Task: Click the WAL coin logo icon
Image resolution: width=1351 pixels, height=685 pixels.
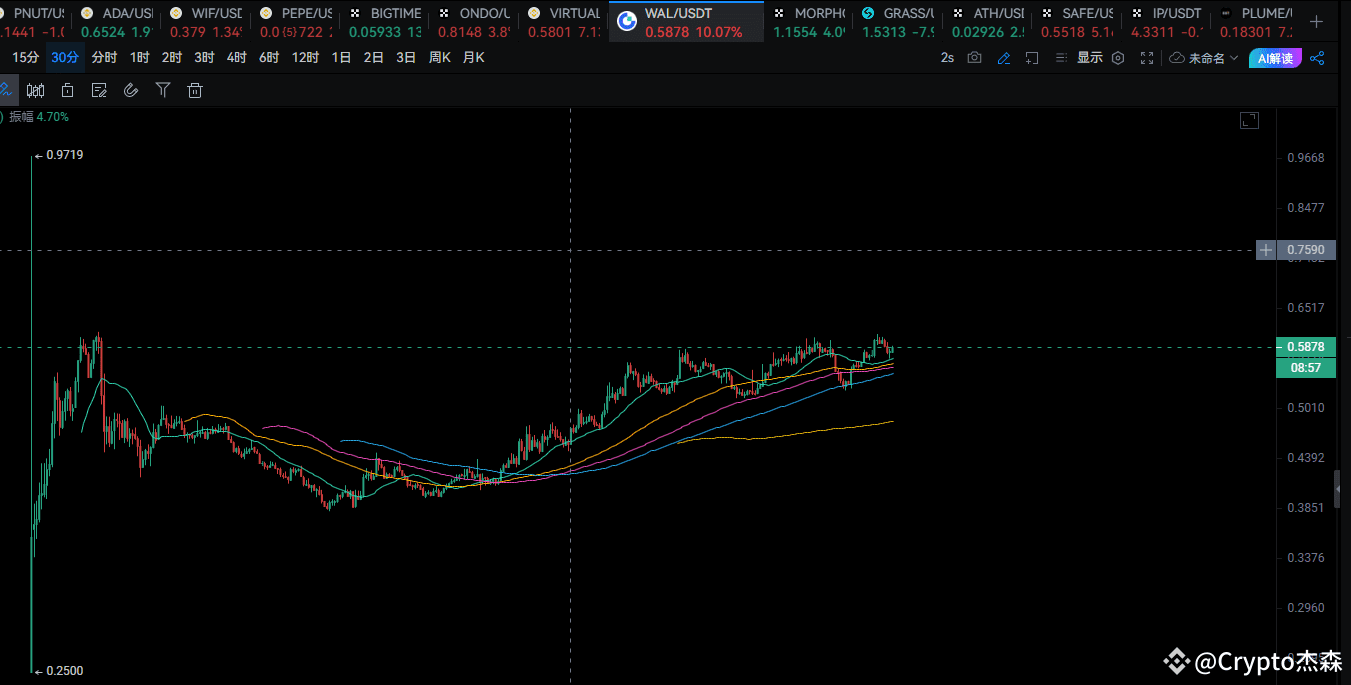Action: click(627, 22)
